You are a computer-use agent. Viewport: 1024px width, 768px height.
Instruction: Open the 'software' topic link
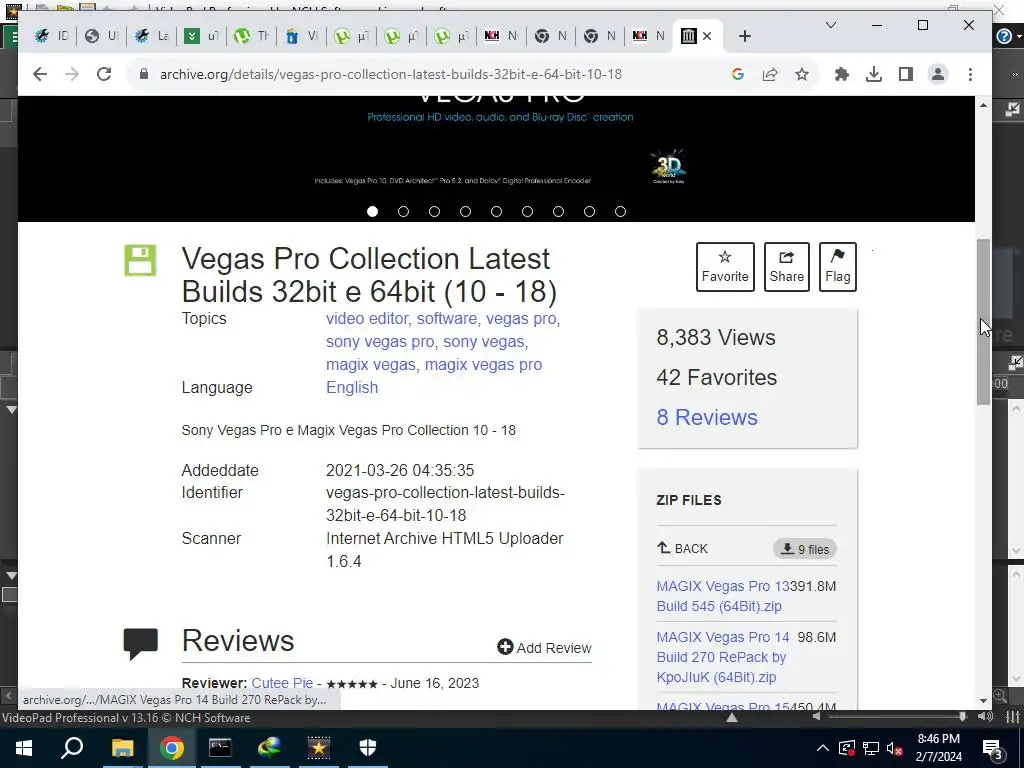coord(447,319)
